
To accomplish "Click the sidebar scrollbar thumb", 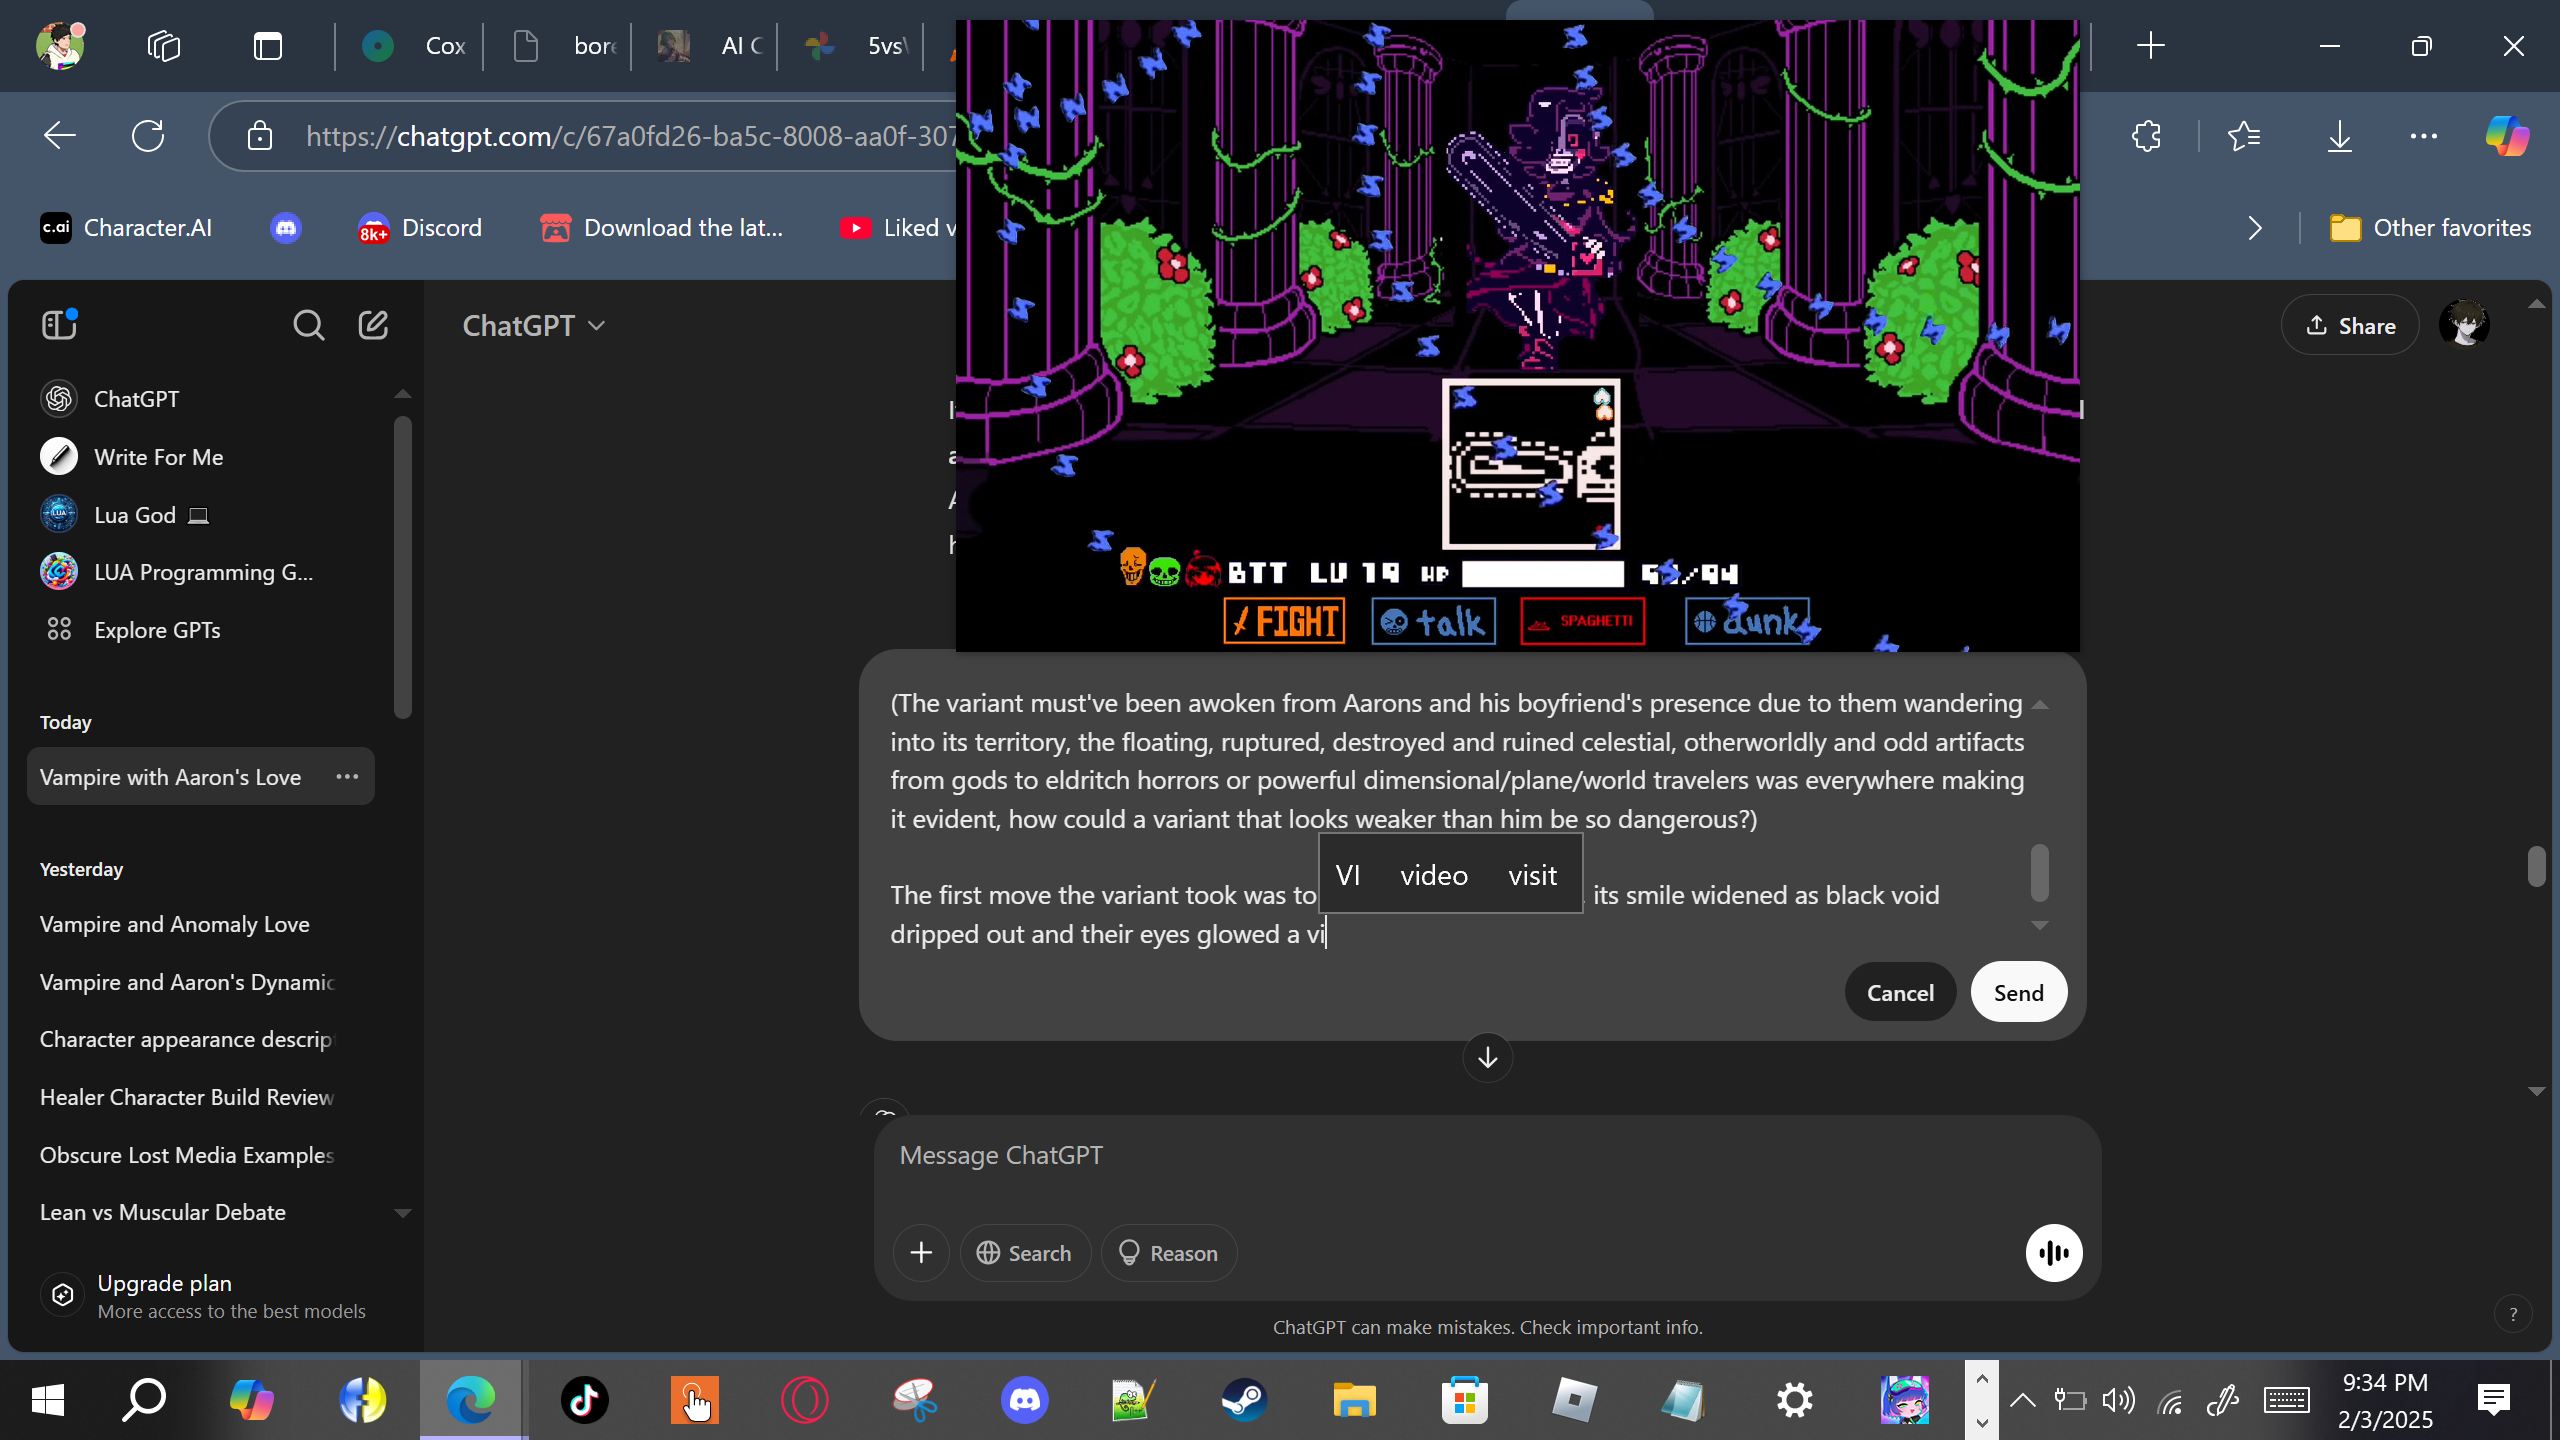I will pos(402,566).
